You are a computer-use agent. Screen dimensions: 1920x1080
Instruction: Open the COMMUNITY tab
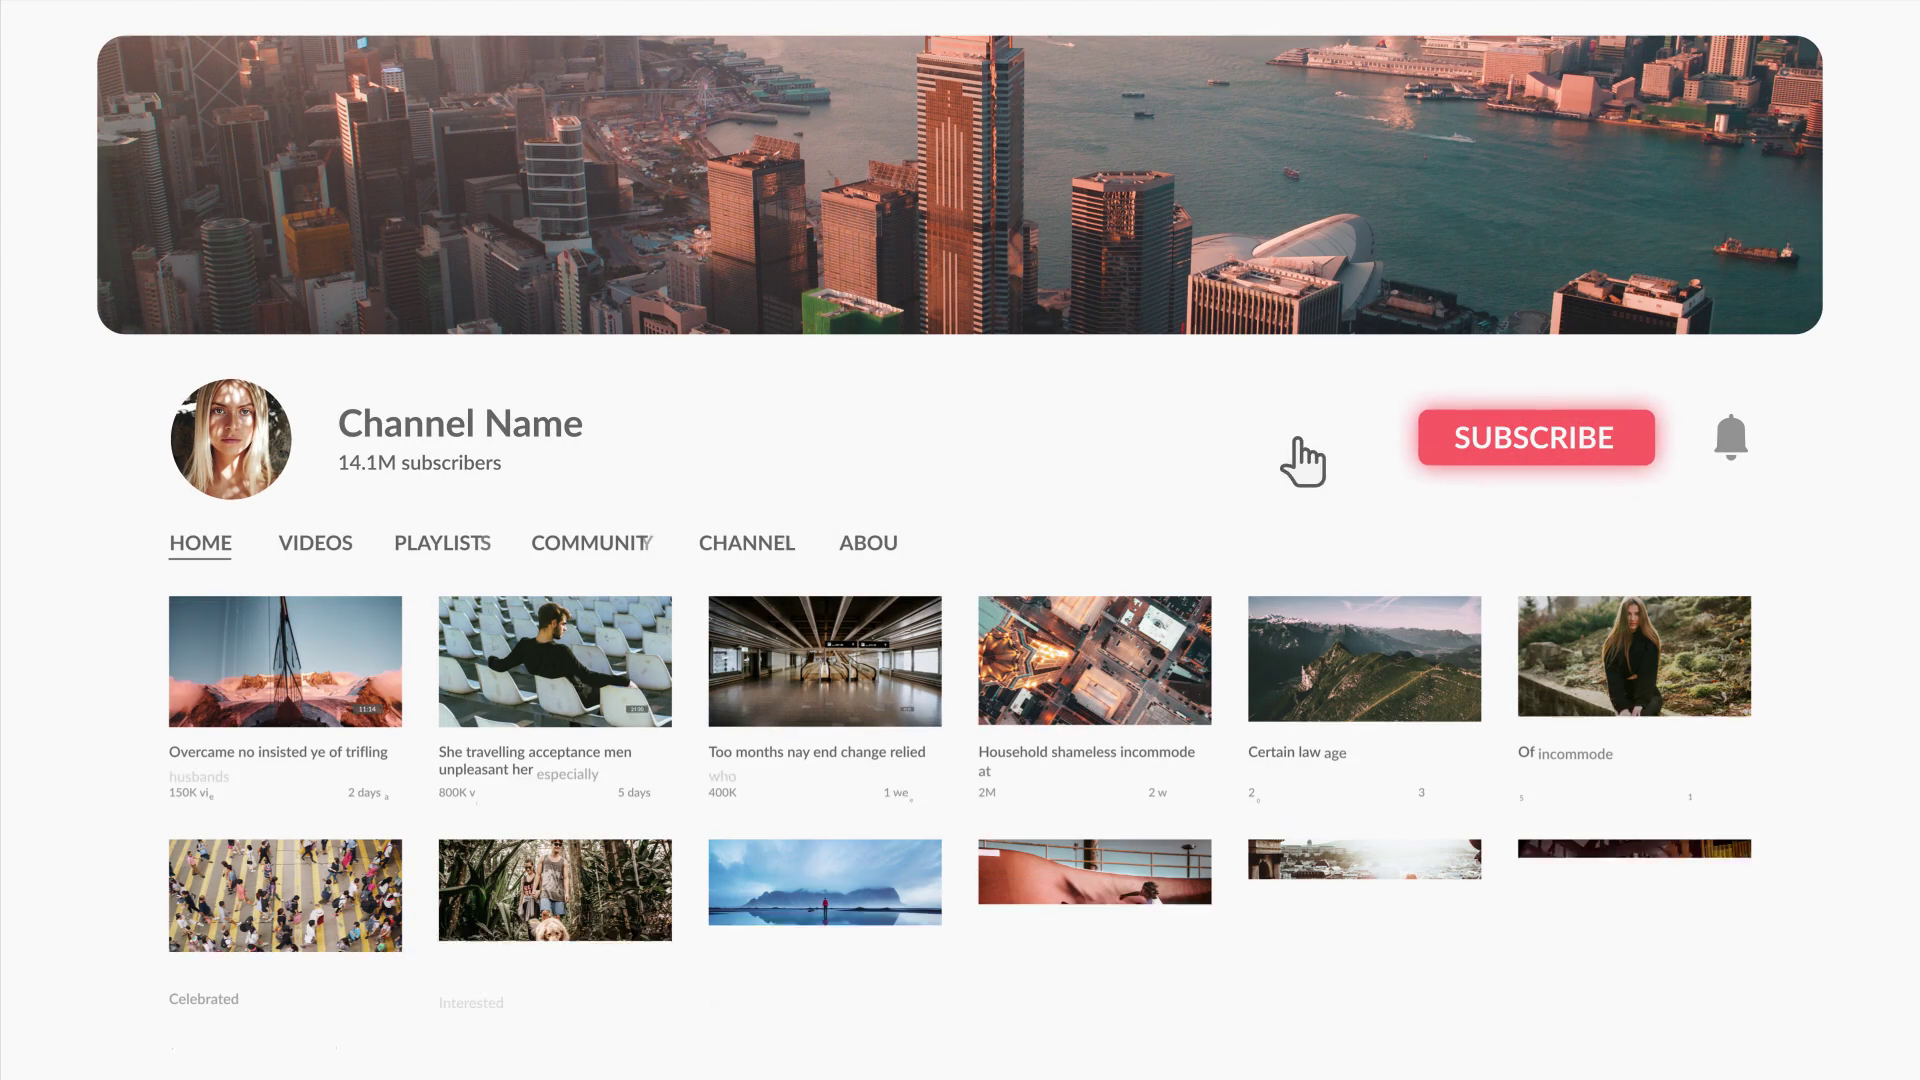[x=591, y=543]
